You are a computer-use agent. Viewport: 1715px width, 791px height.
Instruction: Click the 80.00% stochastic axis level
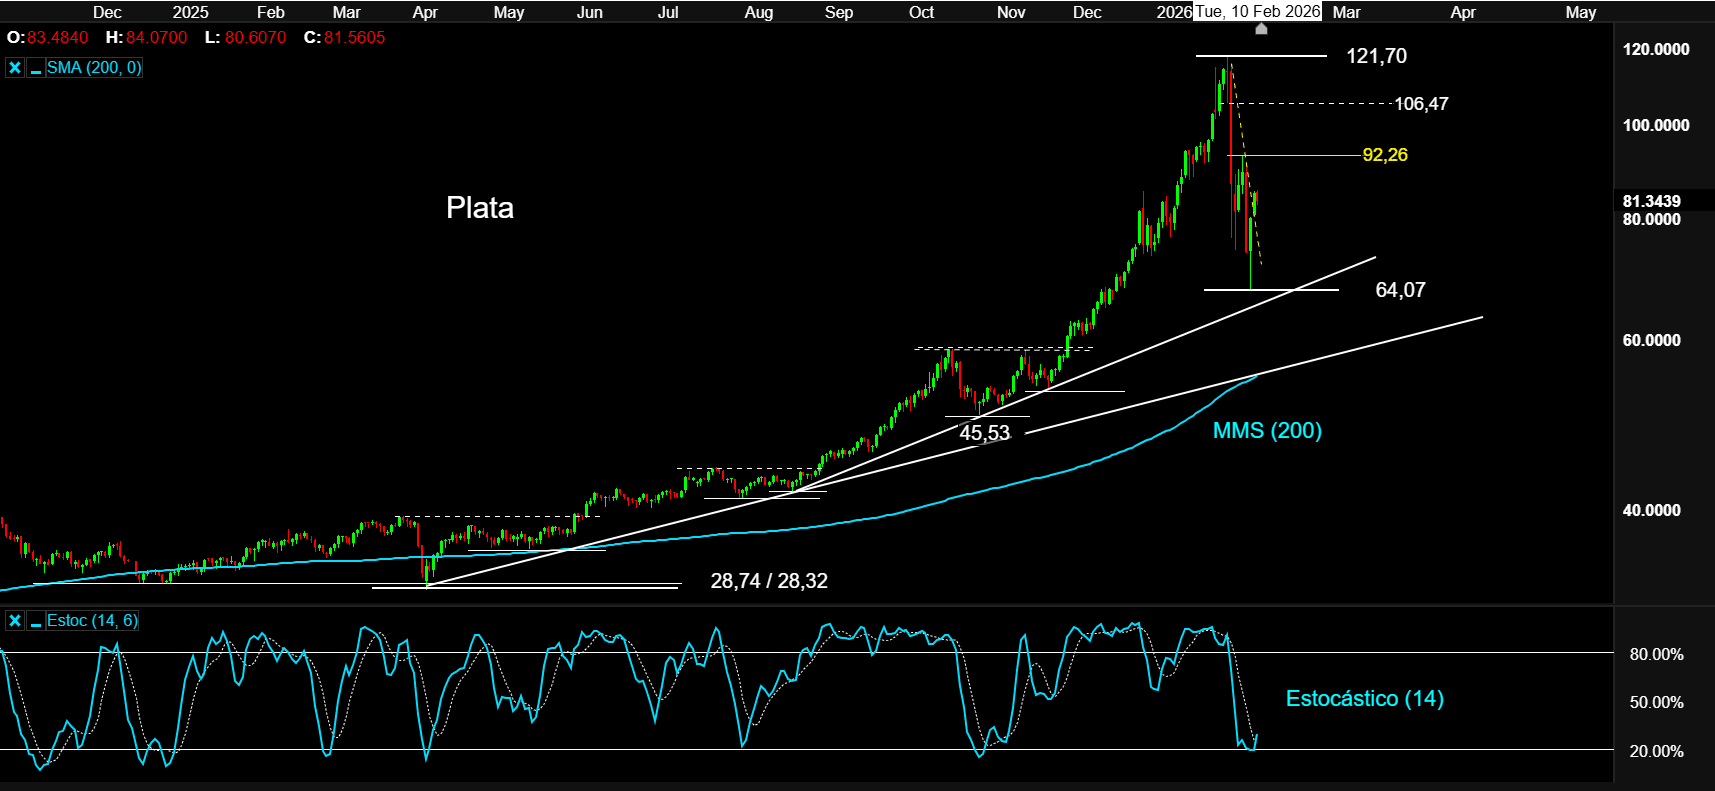pos(1656,654)
